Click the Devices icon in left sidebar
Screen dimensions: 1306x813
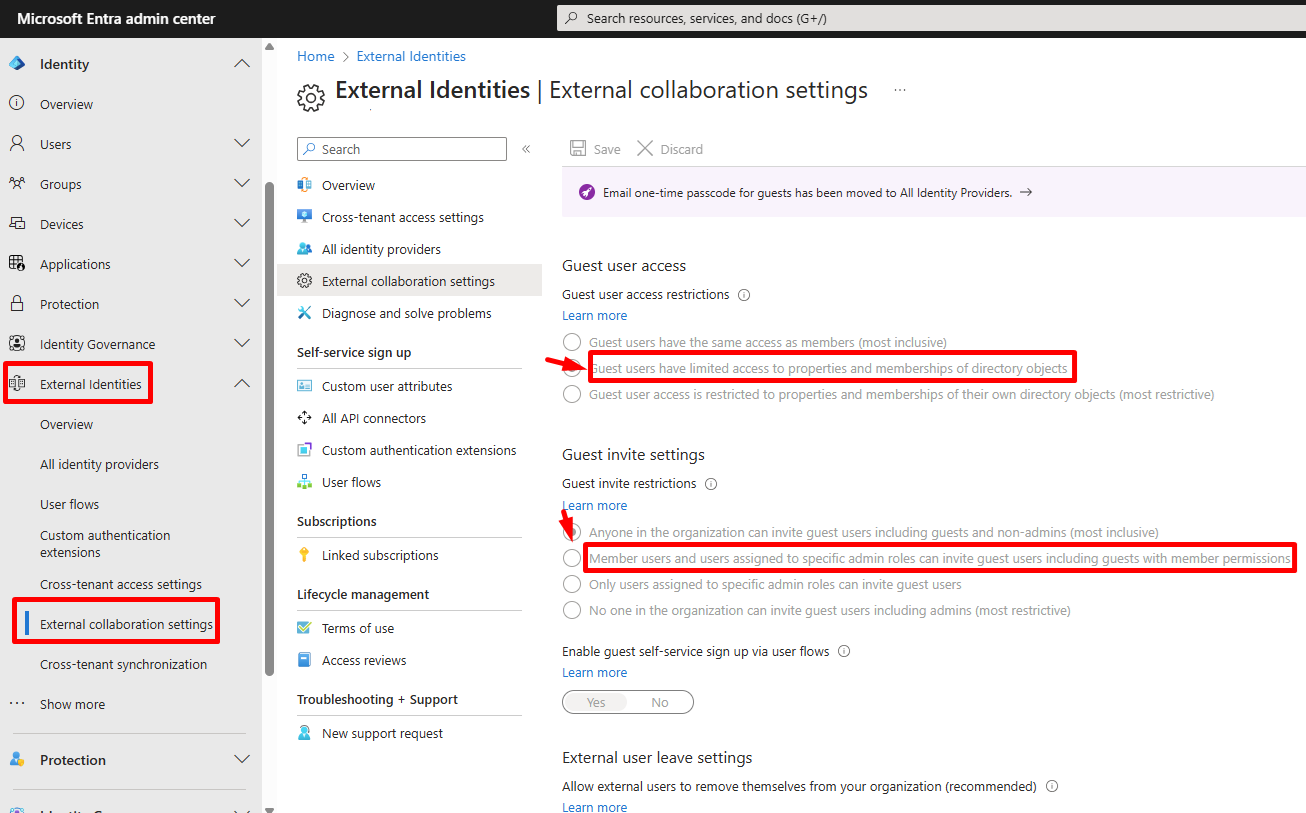[16, 224]
